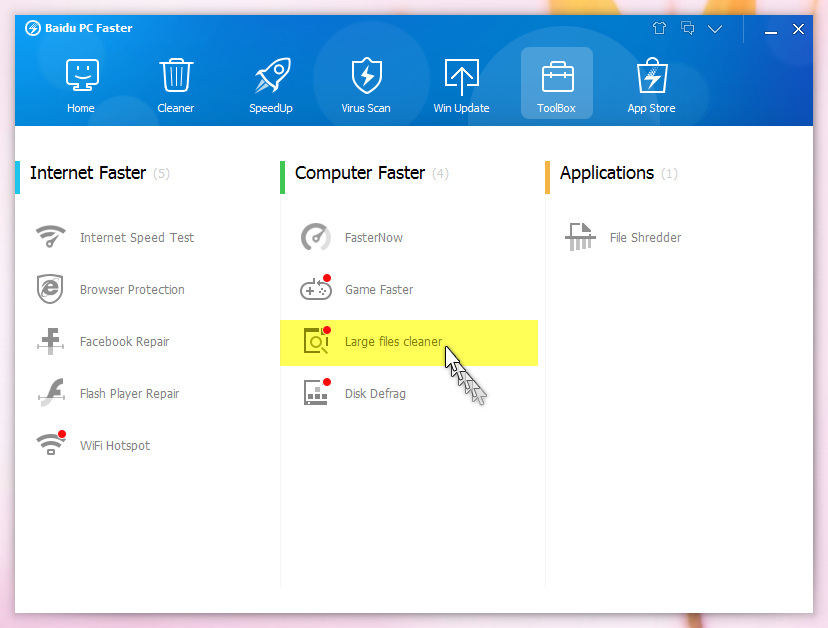Open the App Store bag icon
The width and height of the screenshot is (828, 628).
coord(652,75)
